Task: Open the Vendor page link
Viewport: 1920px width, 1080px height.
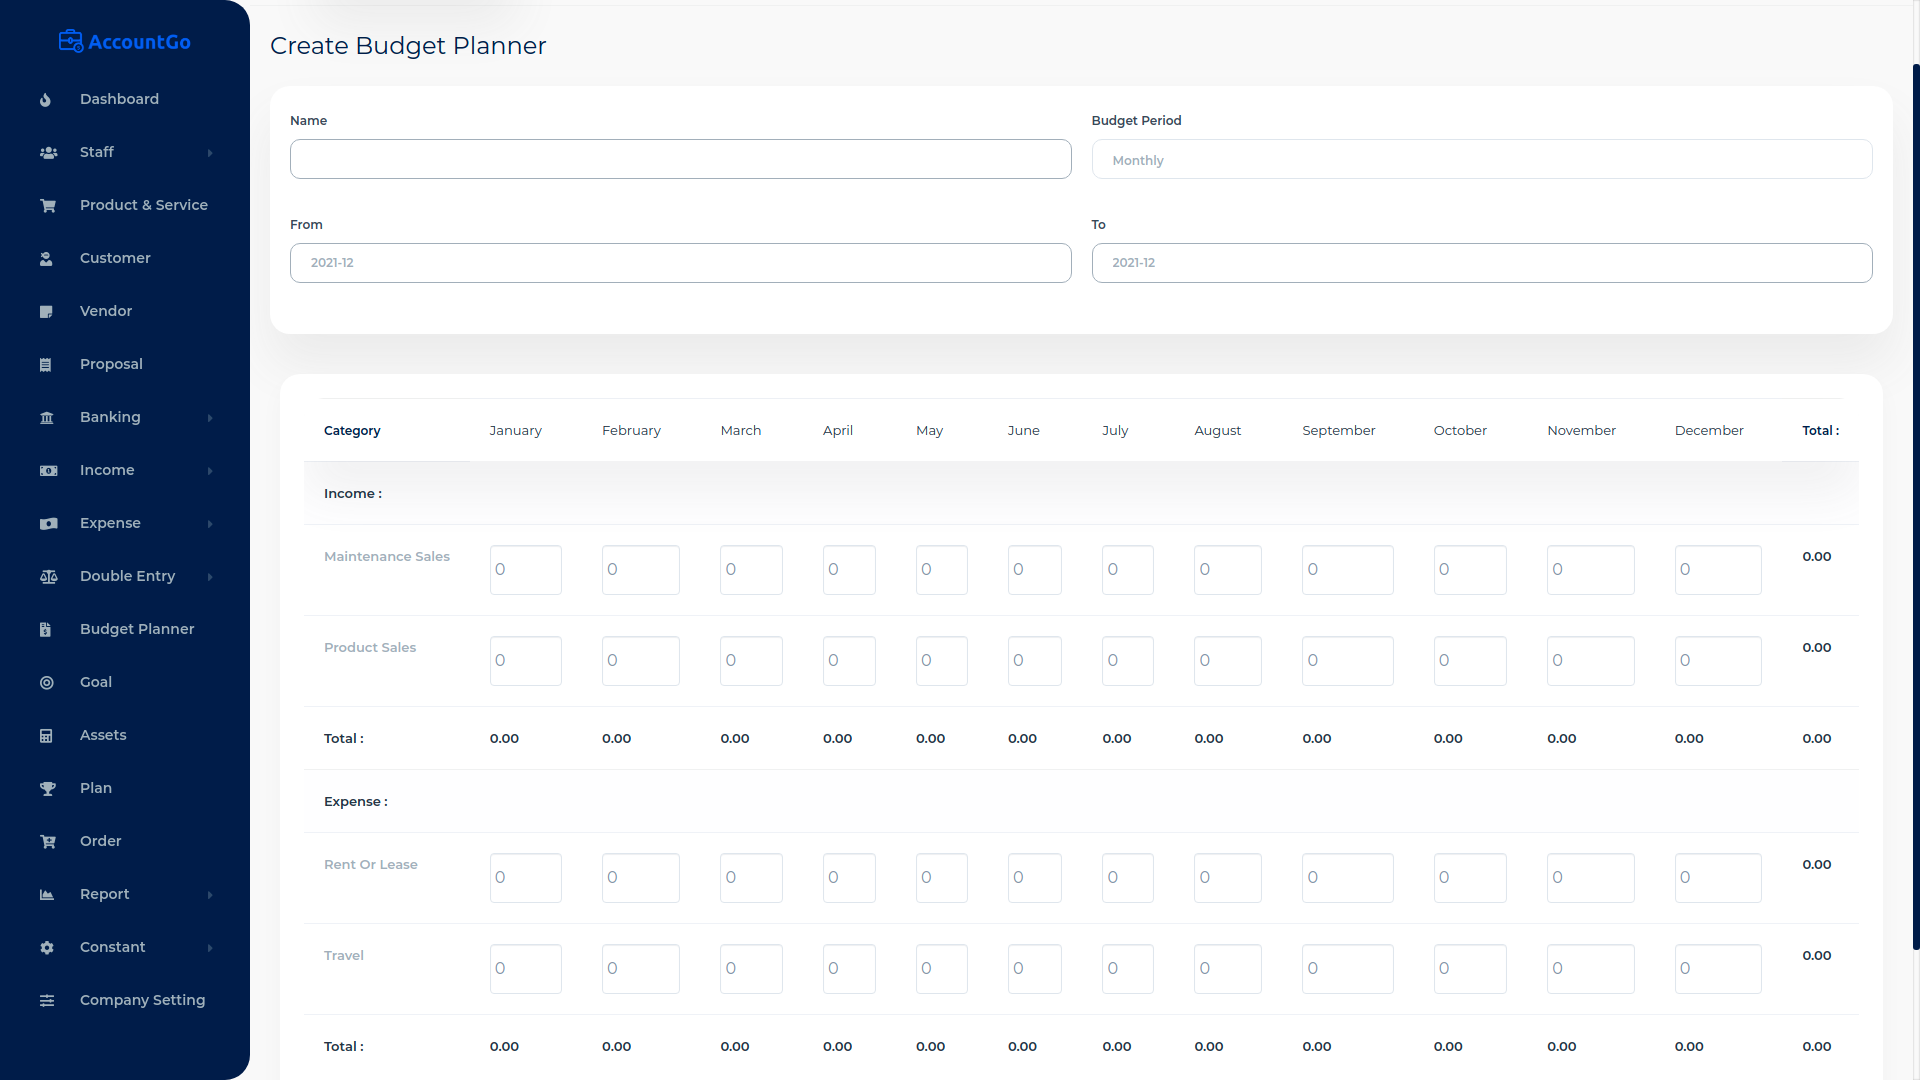Action: coord(106,311)
